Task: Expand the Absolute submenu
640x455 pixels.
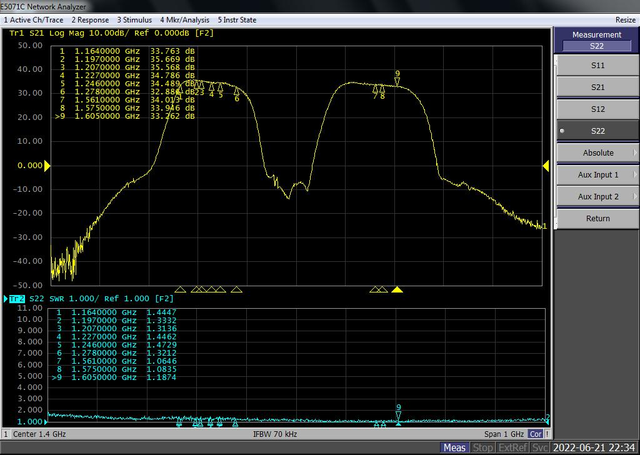Action: [598, 153]
